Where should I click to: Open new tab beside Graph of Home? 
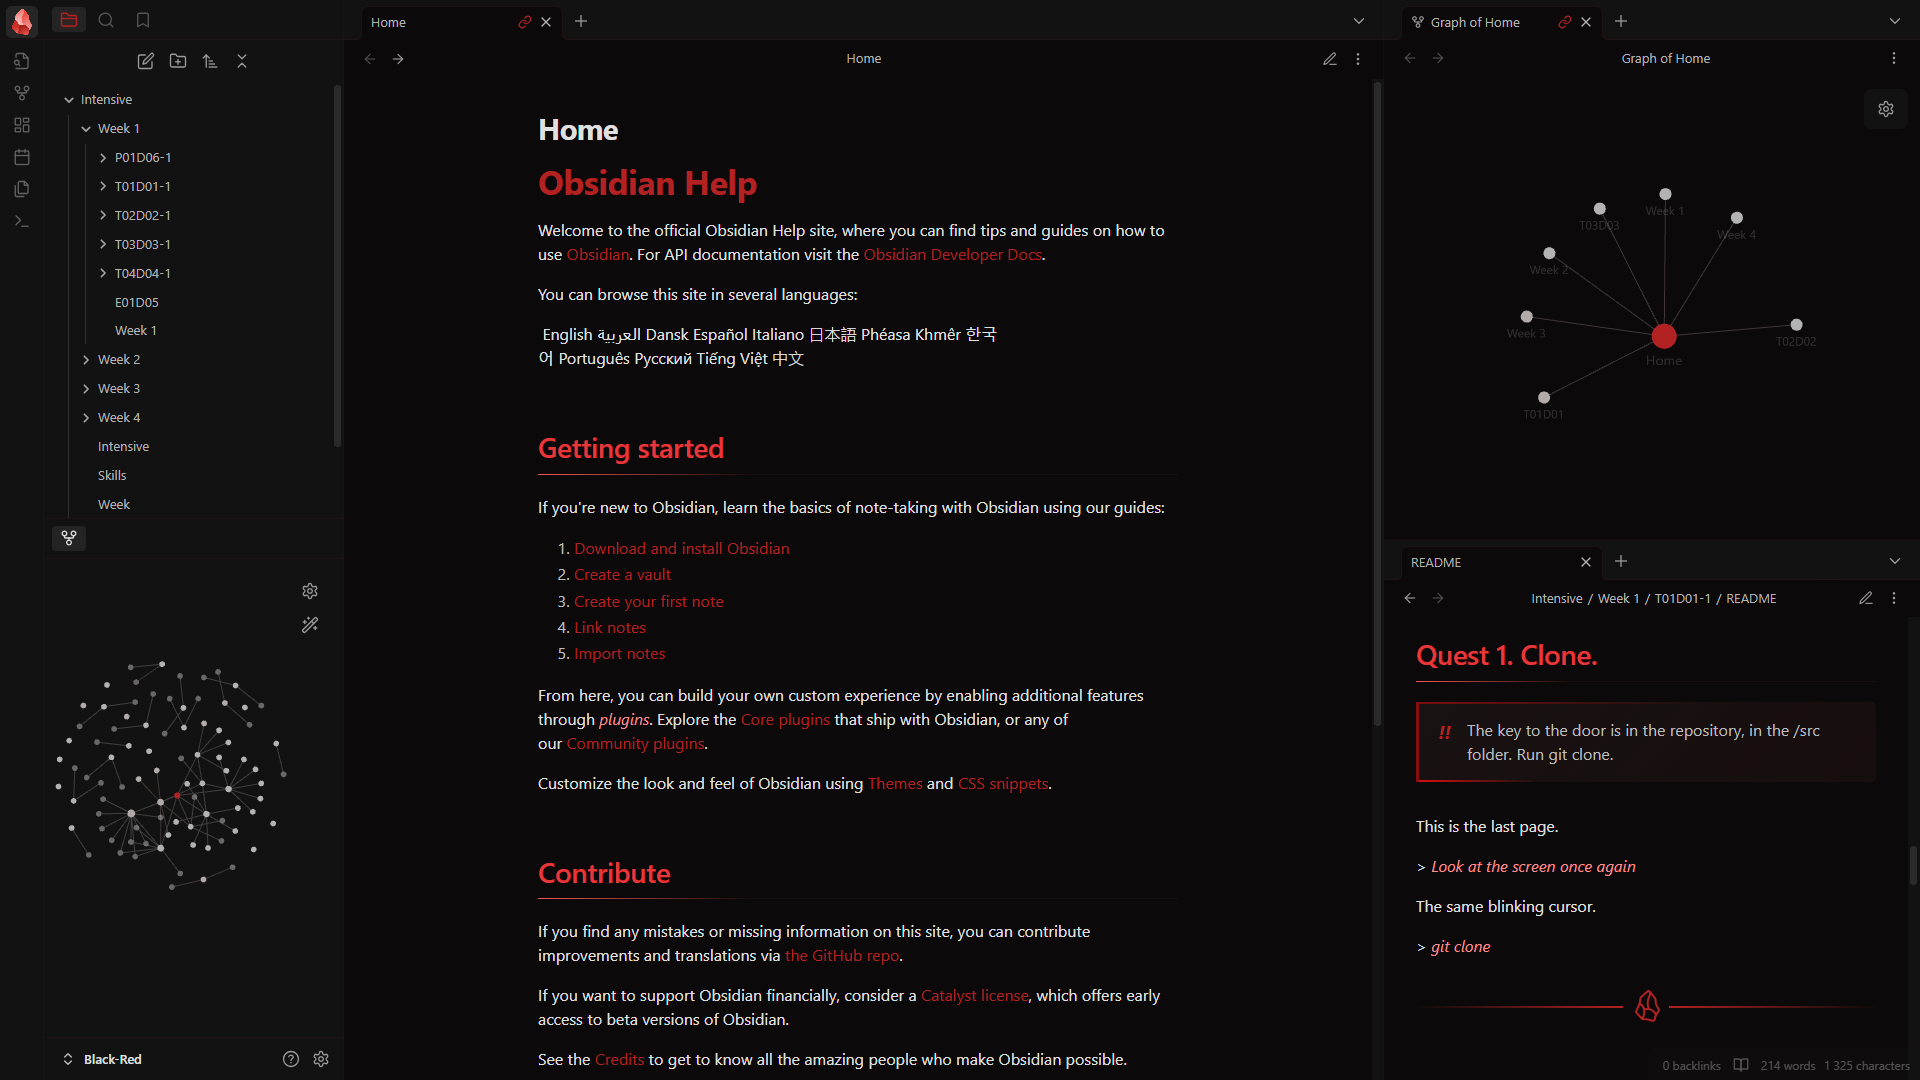coord(1621,21)
